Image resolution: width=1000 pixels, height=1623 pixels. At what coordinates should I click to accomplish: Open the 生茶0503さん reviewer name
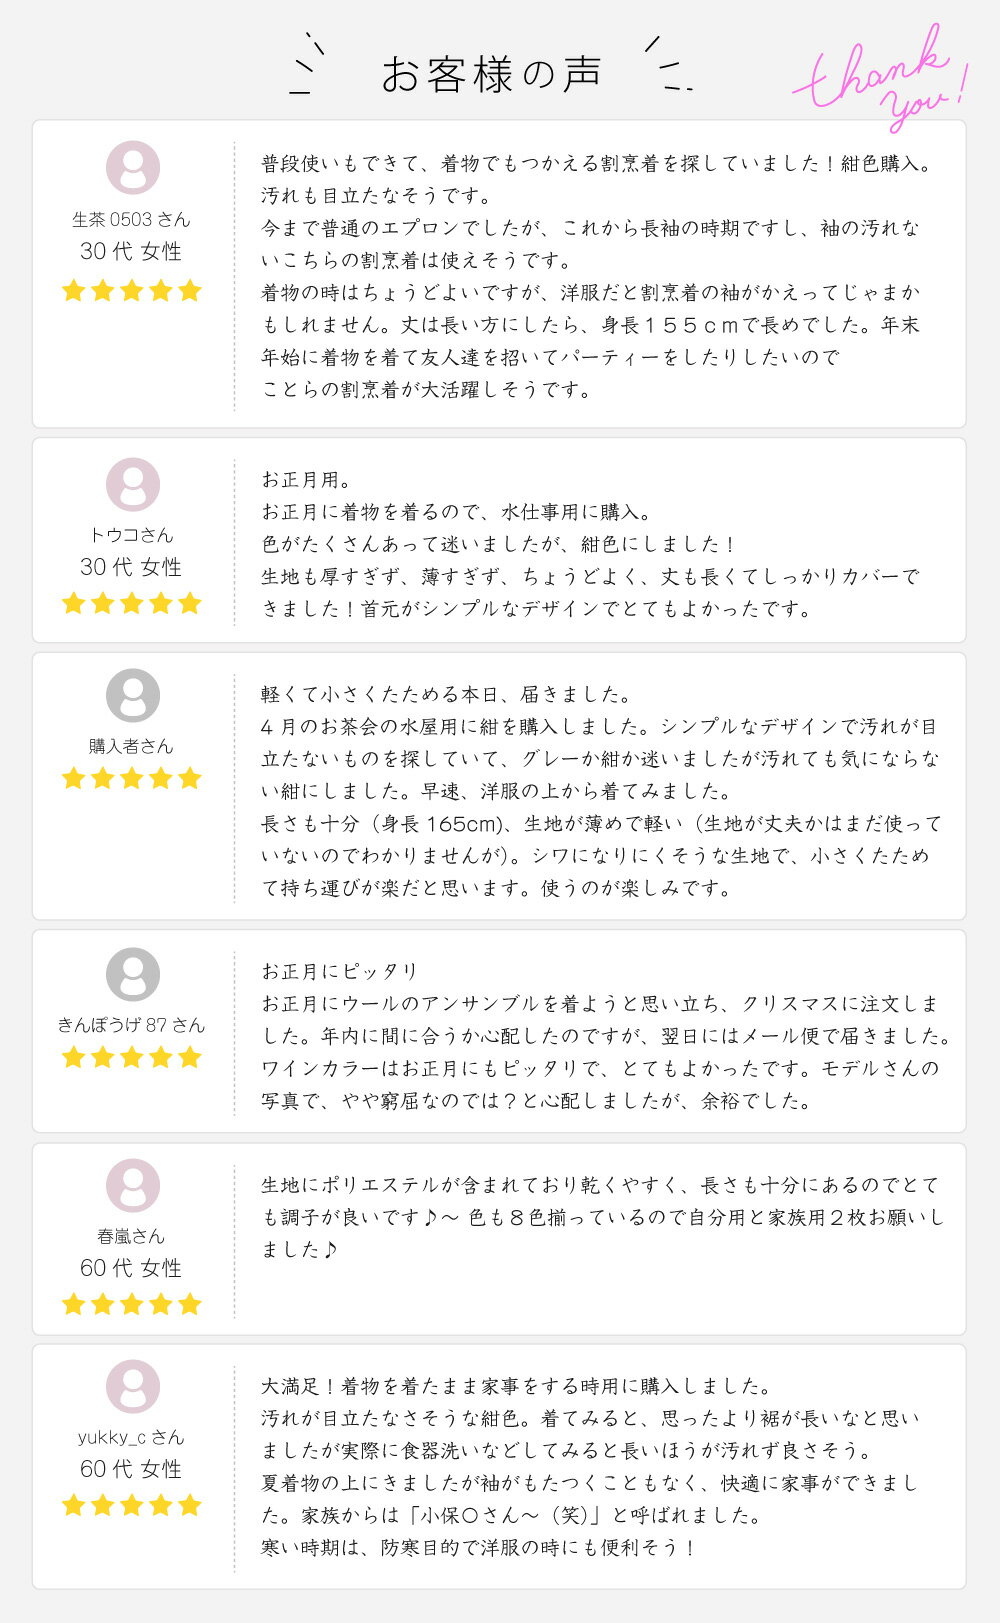131,219
